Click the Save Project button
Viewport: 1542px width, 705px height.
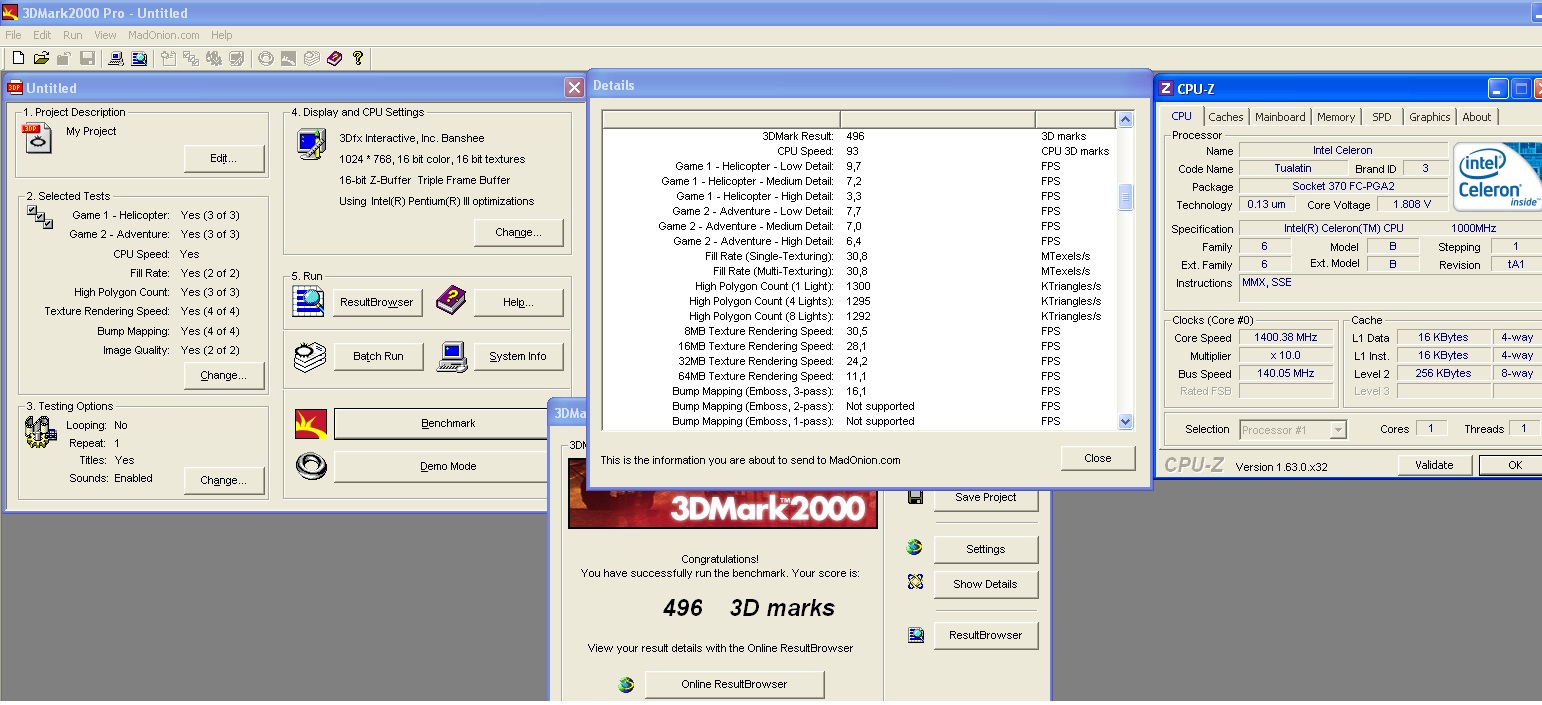[x=985, y=497]
